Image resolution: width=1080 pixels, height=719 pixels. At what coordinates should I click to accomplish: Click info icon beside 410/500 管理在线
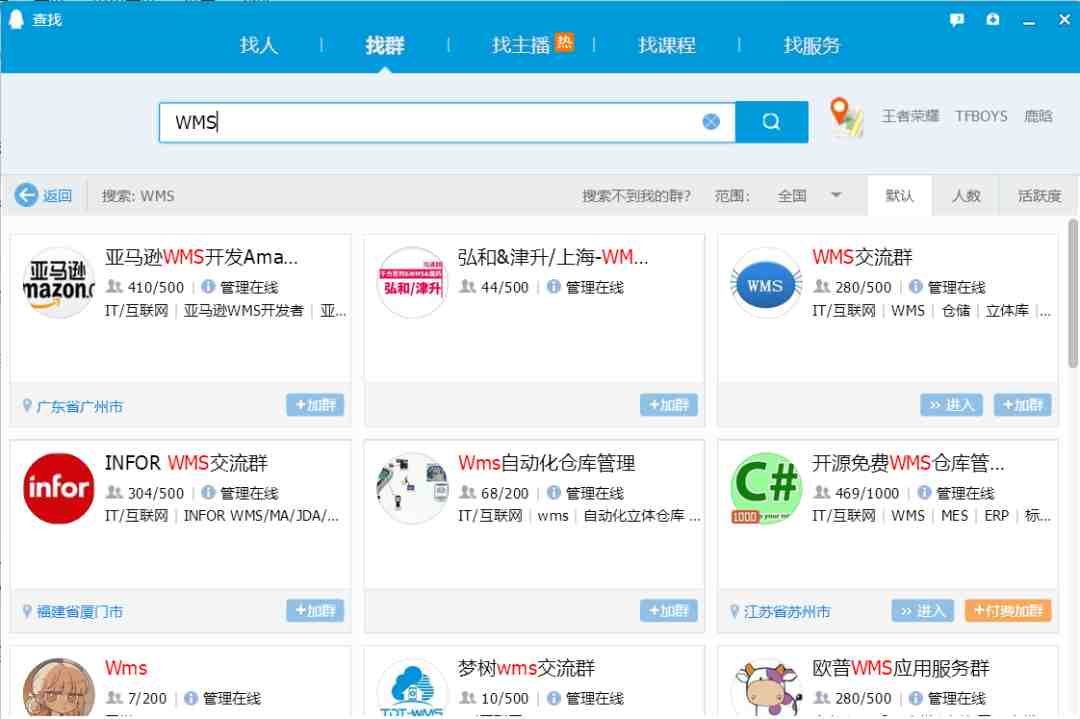[x=208, y=286]
